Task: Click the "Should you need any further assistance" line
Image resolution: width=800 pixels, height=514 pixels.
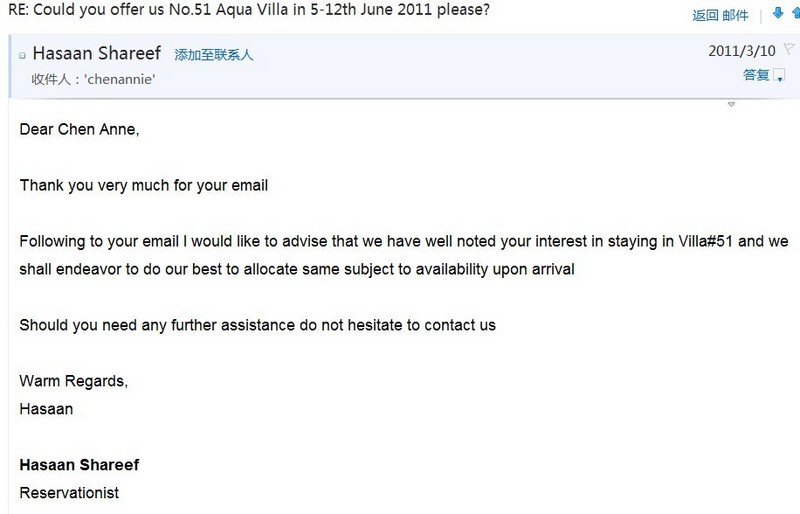Action: (x=257, y=325)
